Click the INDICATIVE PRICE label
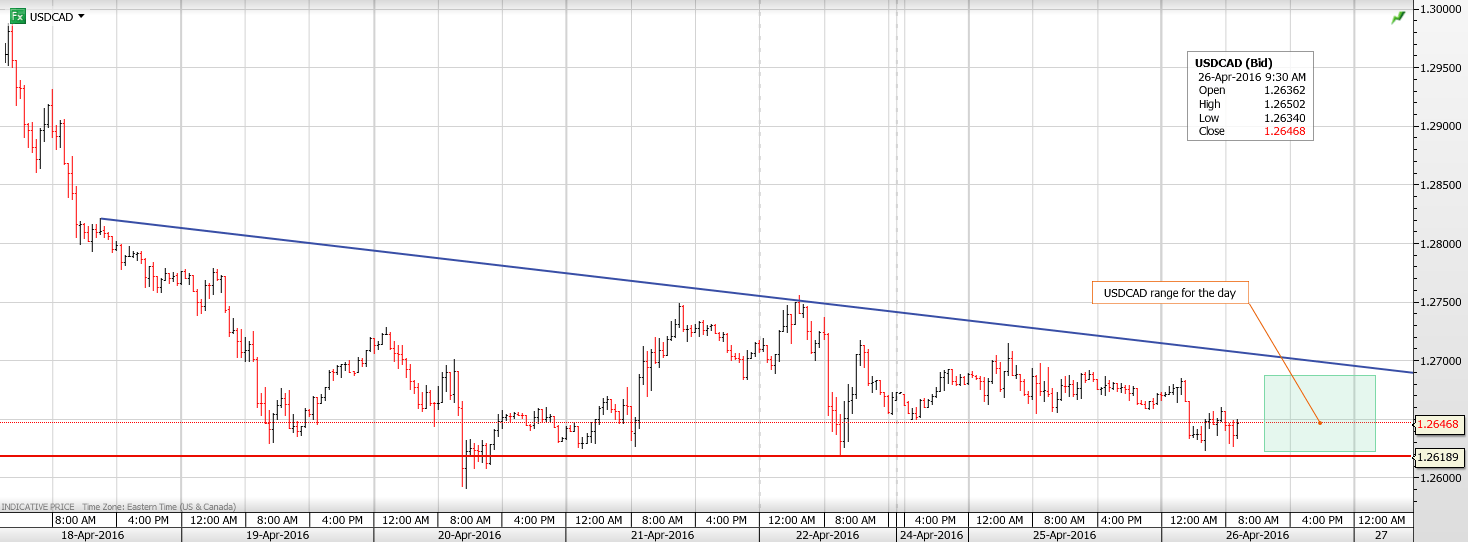Image resolution: width=1468 pixels, height=542 pixels. [39, 507]
